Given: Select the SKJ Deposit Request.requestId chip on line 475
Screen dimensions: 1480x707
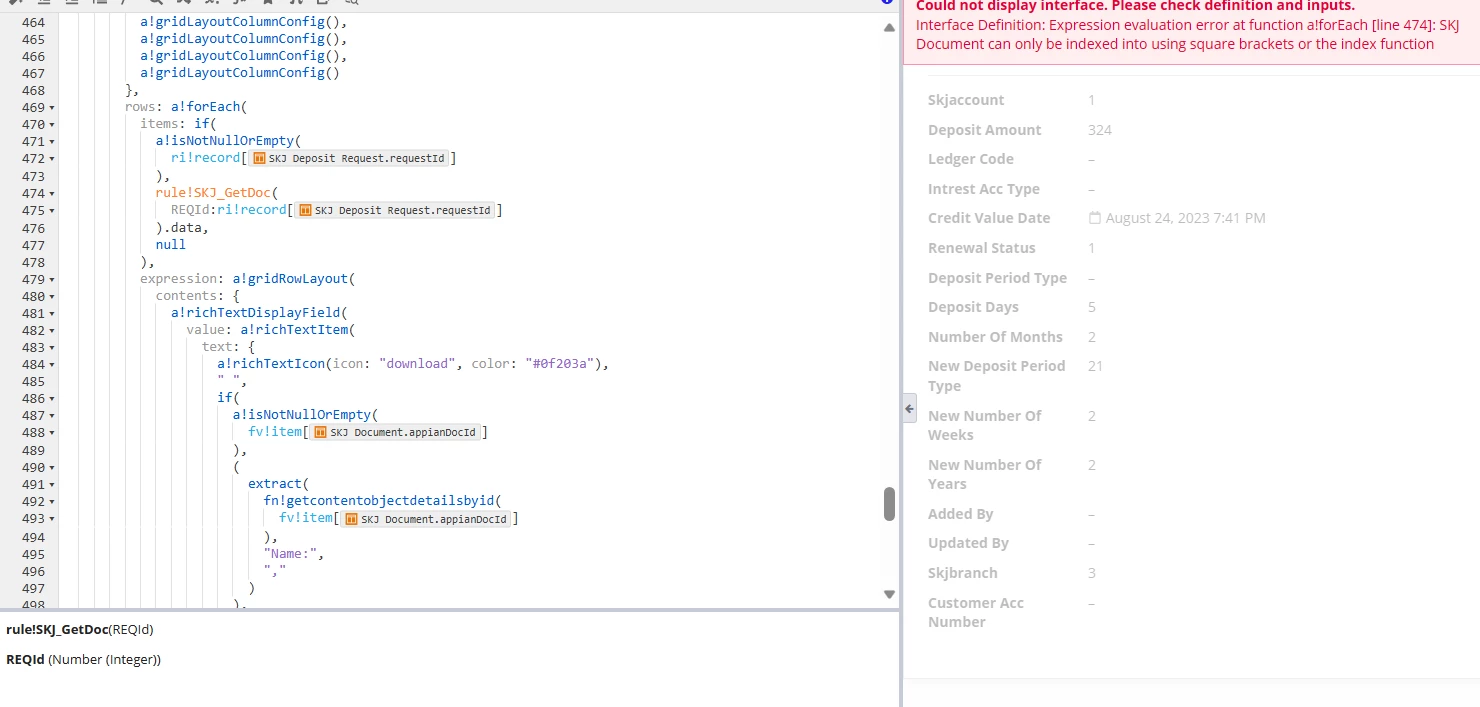Looking at the screenshot, I should click(395, 210).
